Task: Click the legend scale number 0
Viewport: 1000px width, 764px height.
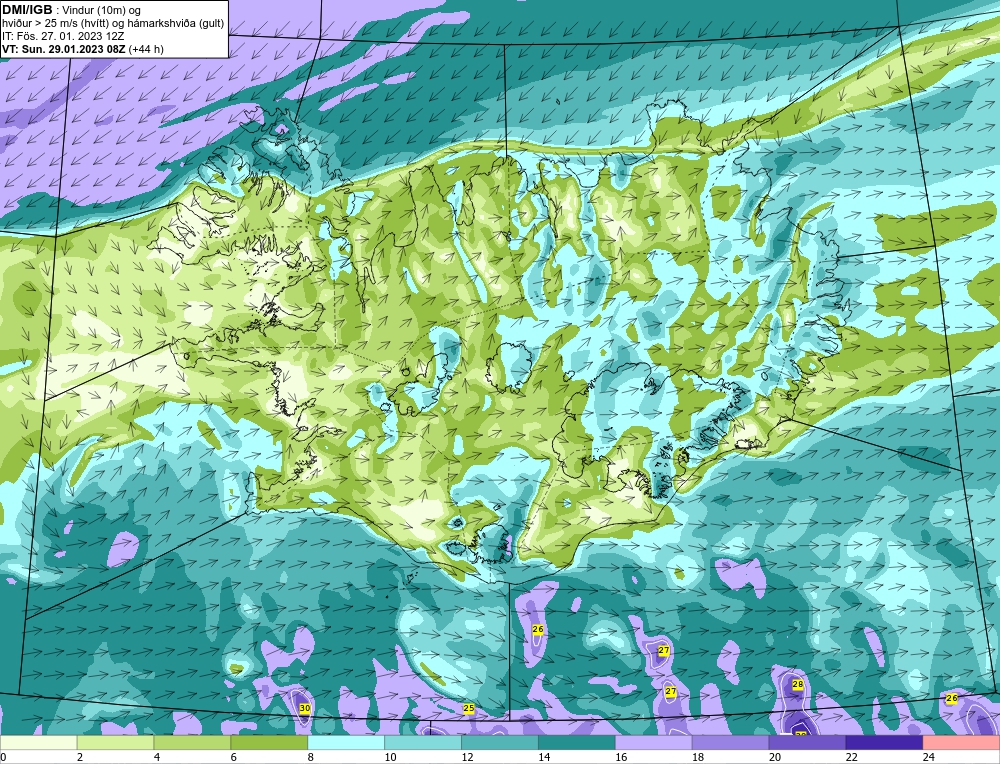Action: pos(3,757)
